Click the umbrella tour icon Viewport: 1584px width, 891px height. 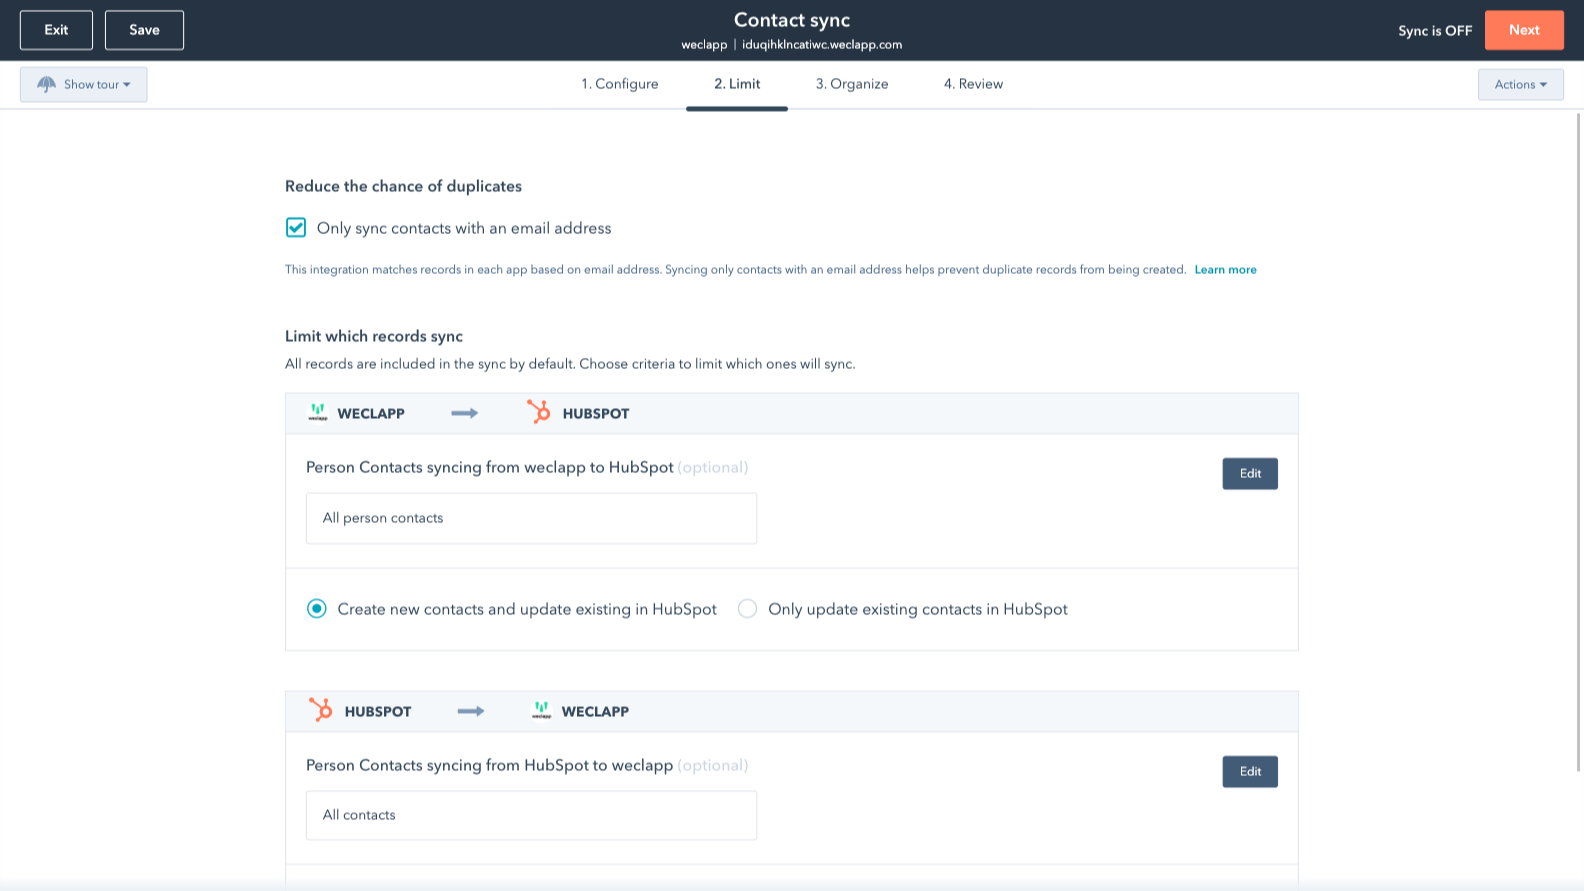pos(46,85)
